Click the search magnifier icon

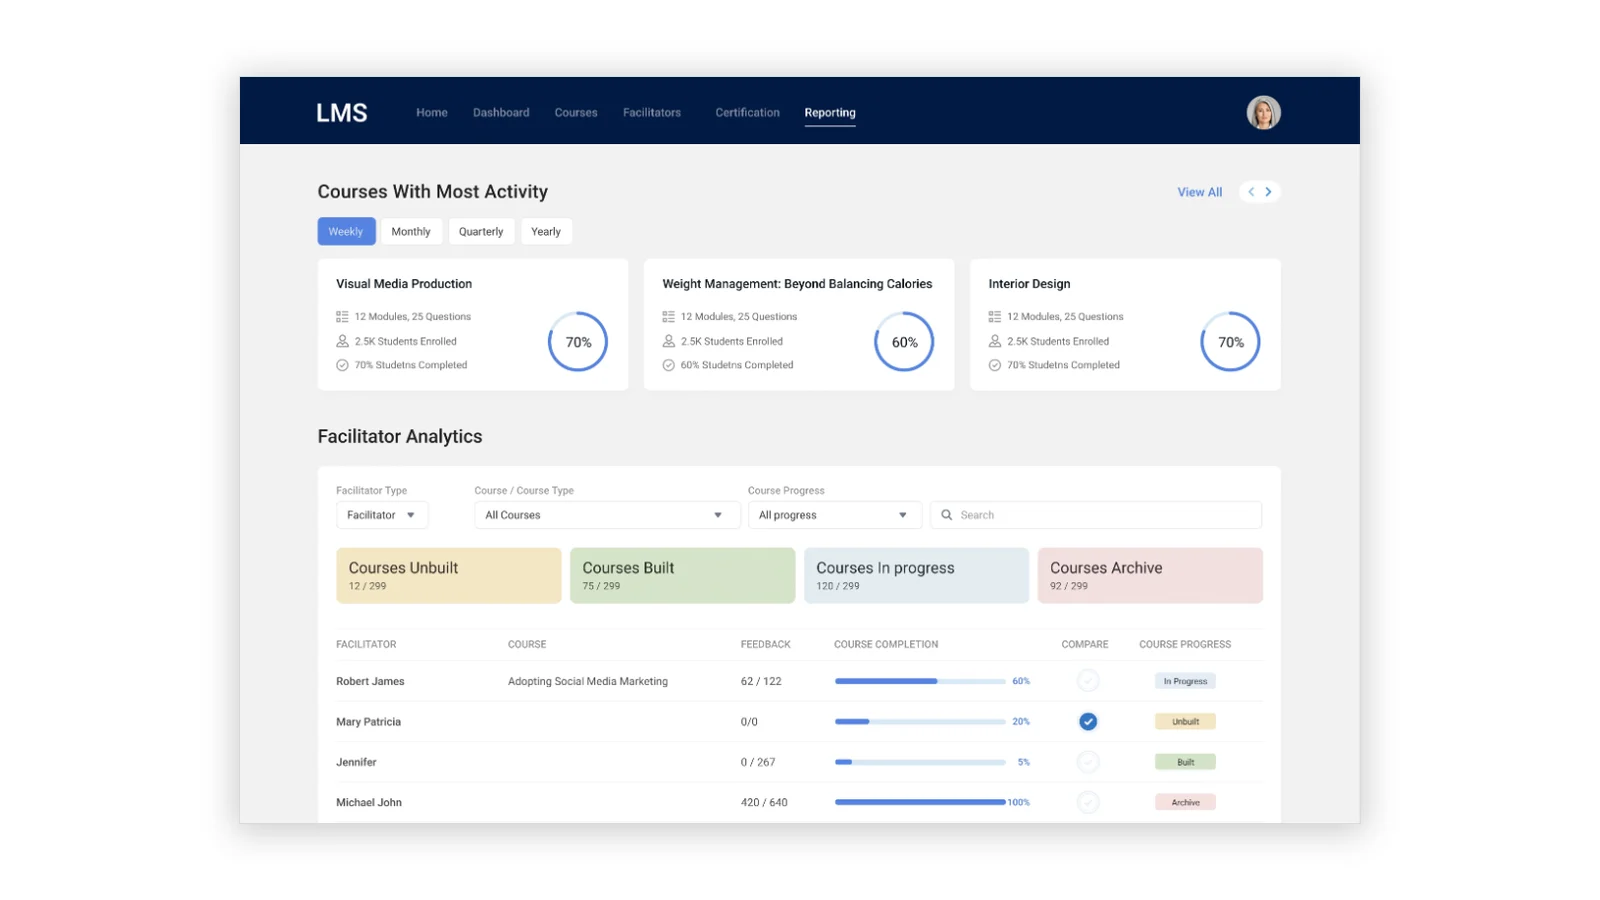tap(946, 515)
